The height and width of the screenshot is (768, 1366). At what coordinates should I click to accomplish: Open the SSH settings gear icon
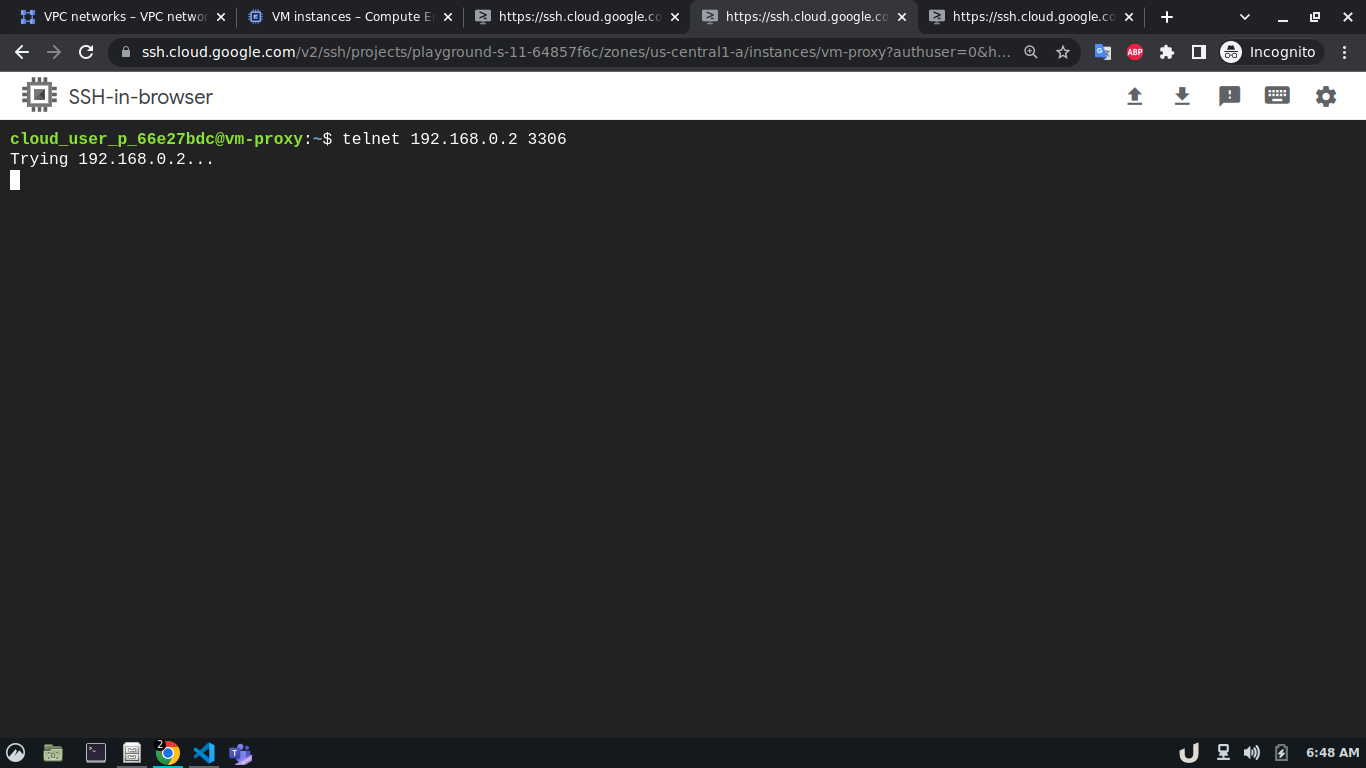[x=1326, y=96]
